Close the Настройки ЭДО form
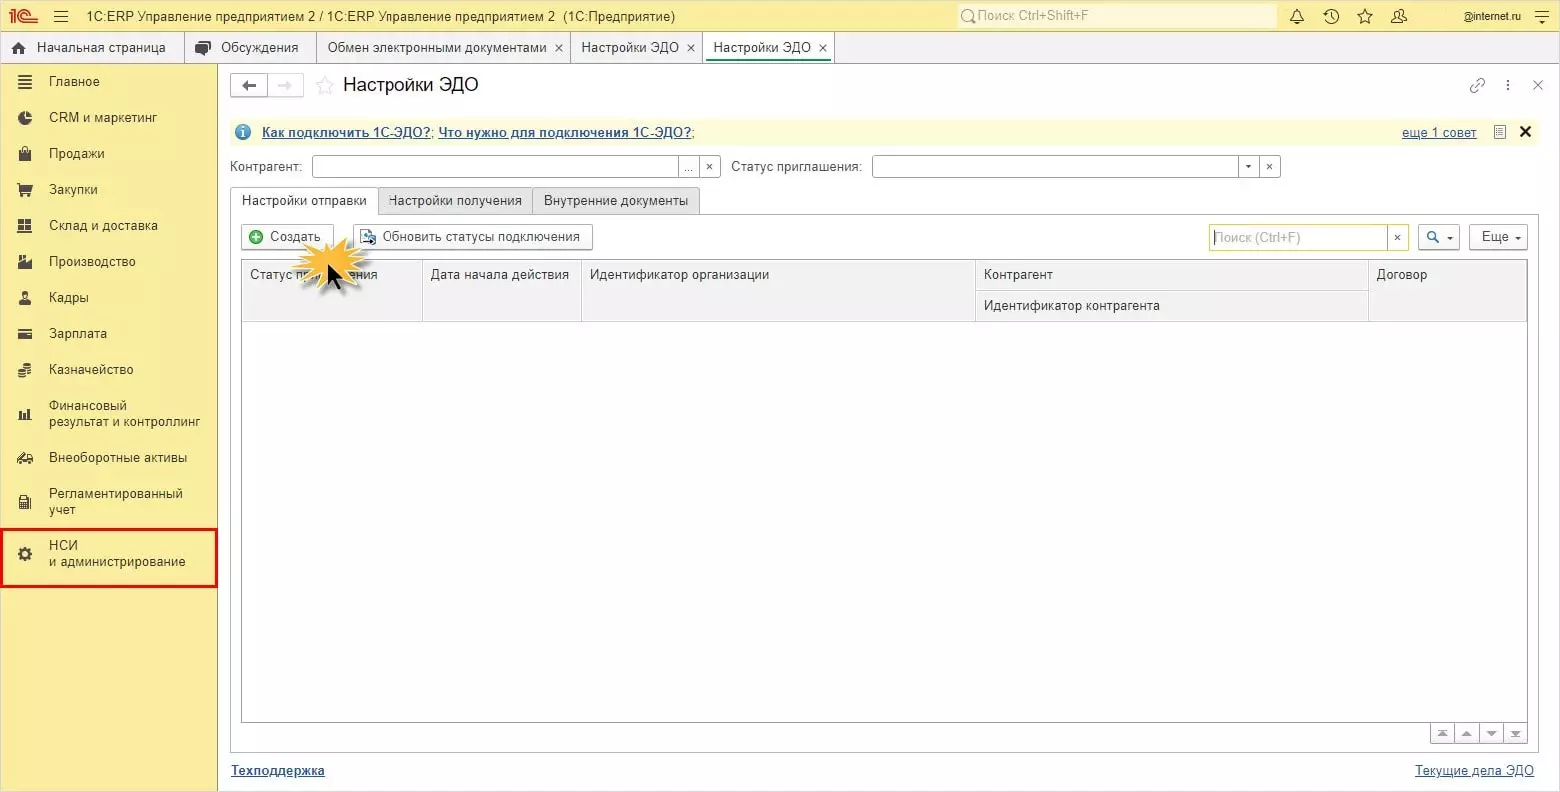1560x792 pixels. [1538, 86]
